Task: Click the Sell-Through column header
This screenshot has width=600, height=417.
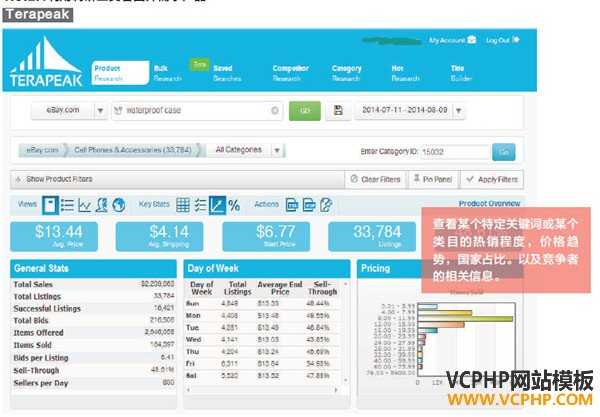Action: 322,288
